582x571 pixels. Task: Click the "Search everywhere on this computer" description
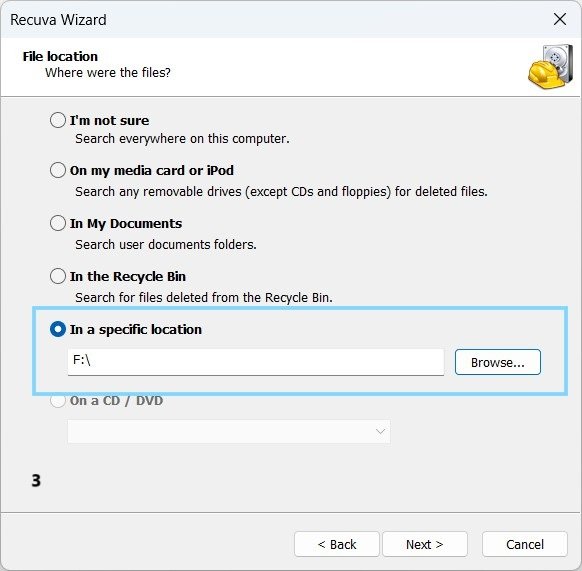point(182,139)
